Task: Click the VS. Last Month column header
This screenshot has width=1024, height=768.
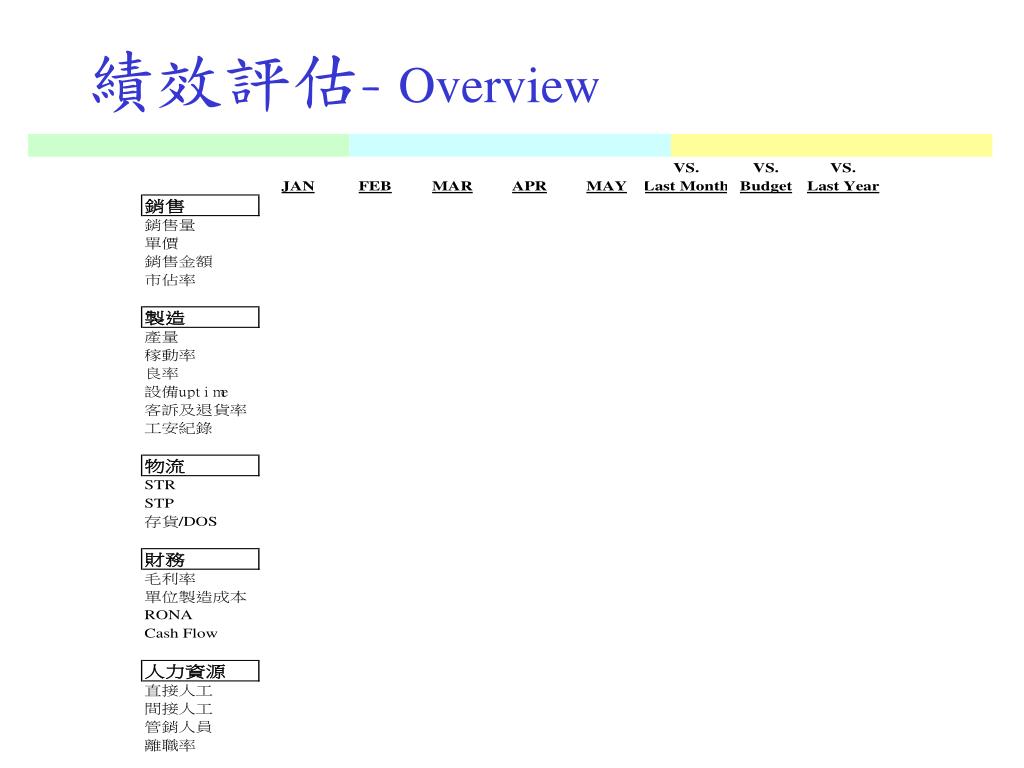Action: (686, 177)
